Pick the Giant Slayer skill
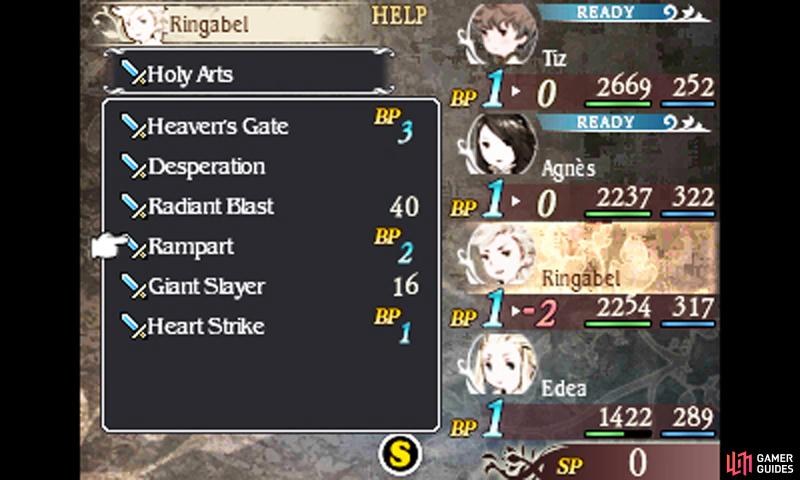 coord(270,286)
